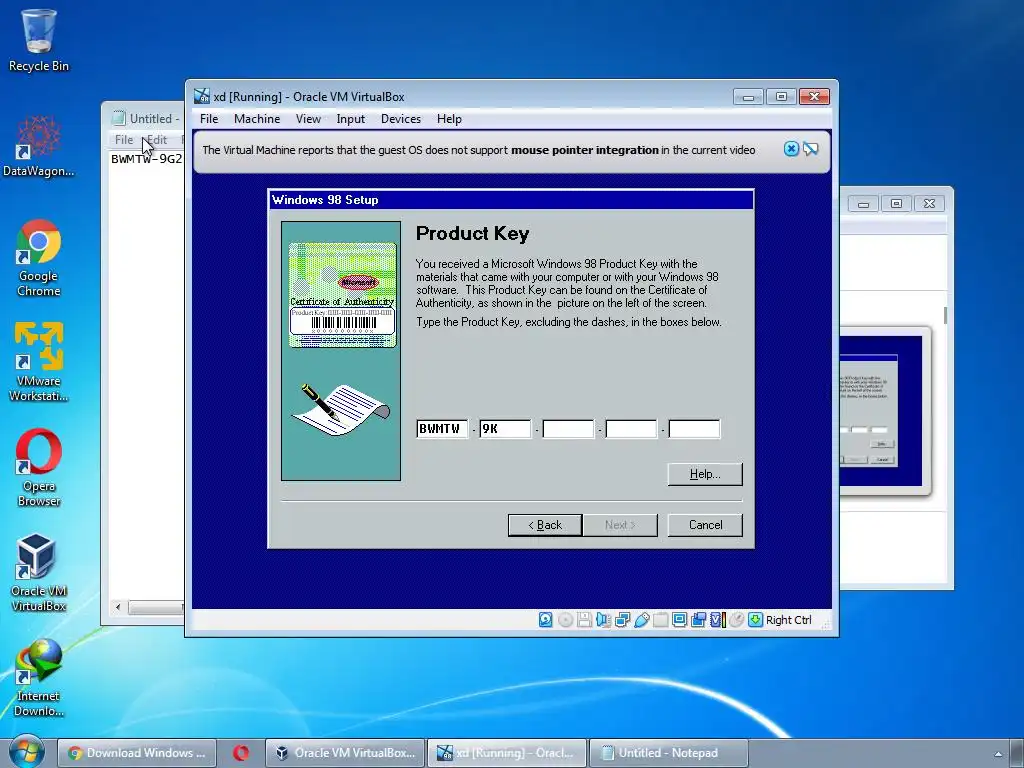Dismiss the mouse integration notification

click(x=791, y=149)
